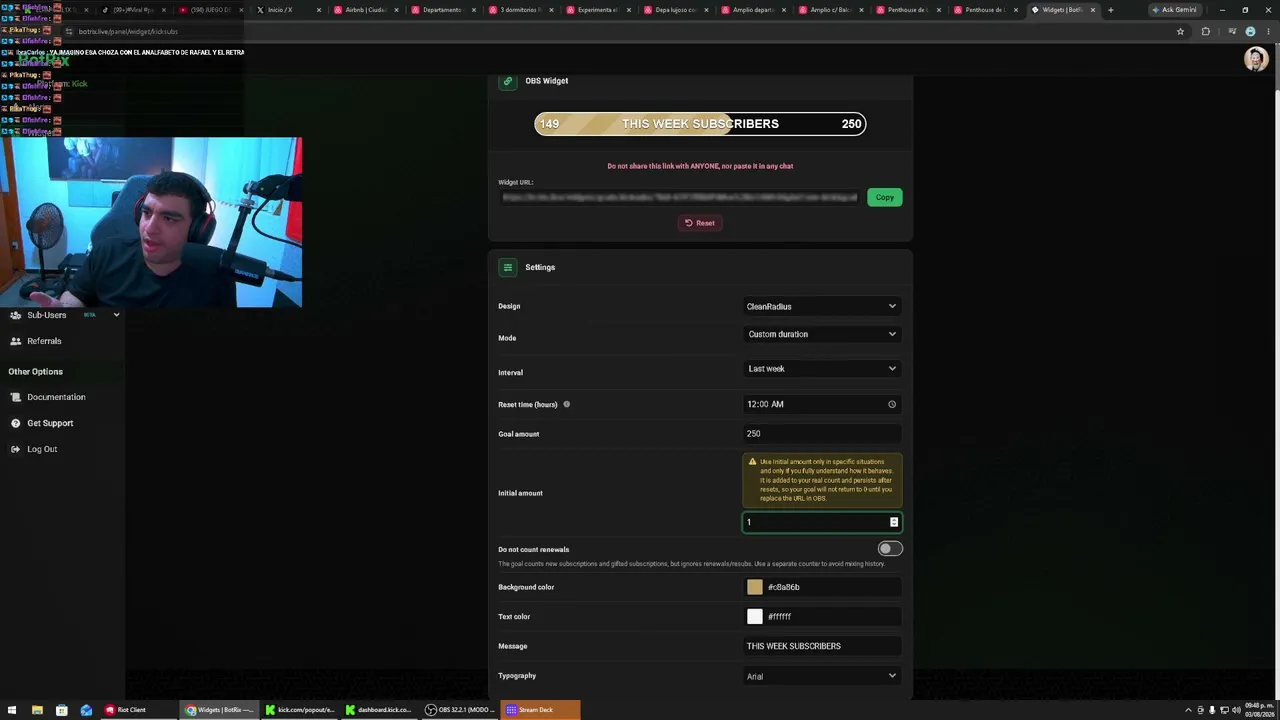Click Copy to copy the widget URL

[x=885, y=197]
